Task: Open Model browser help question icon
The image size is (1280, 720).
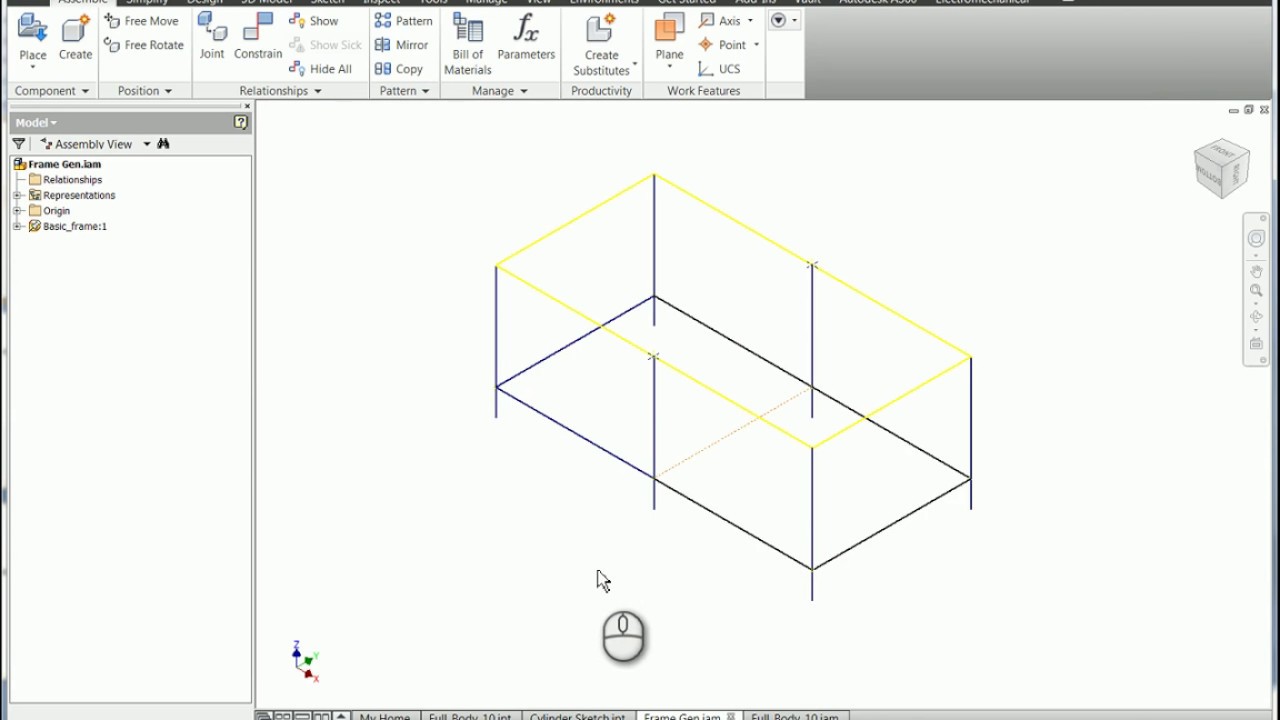Action: click(240, 122)
